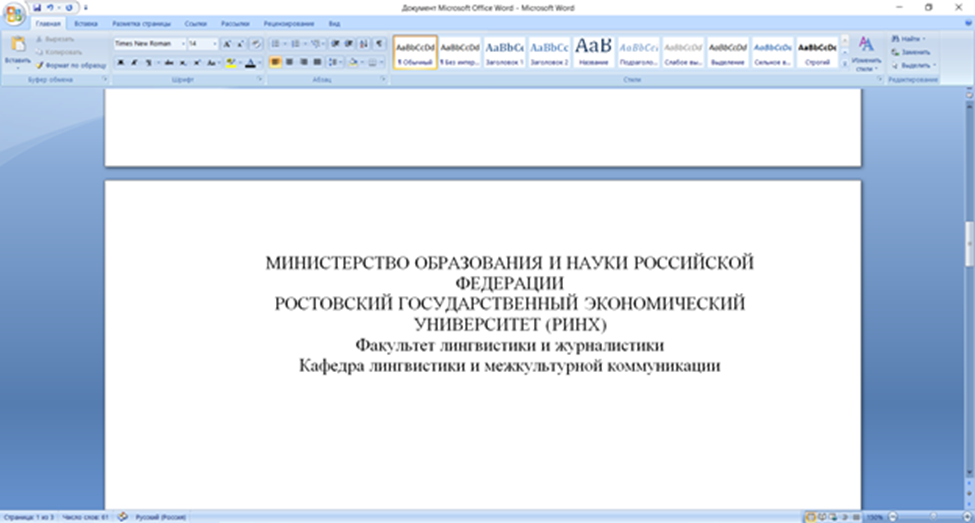975x523 pixels.
Task: Expand the styles gallery more arrow
Action: 845,64
